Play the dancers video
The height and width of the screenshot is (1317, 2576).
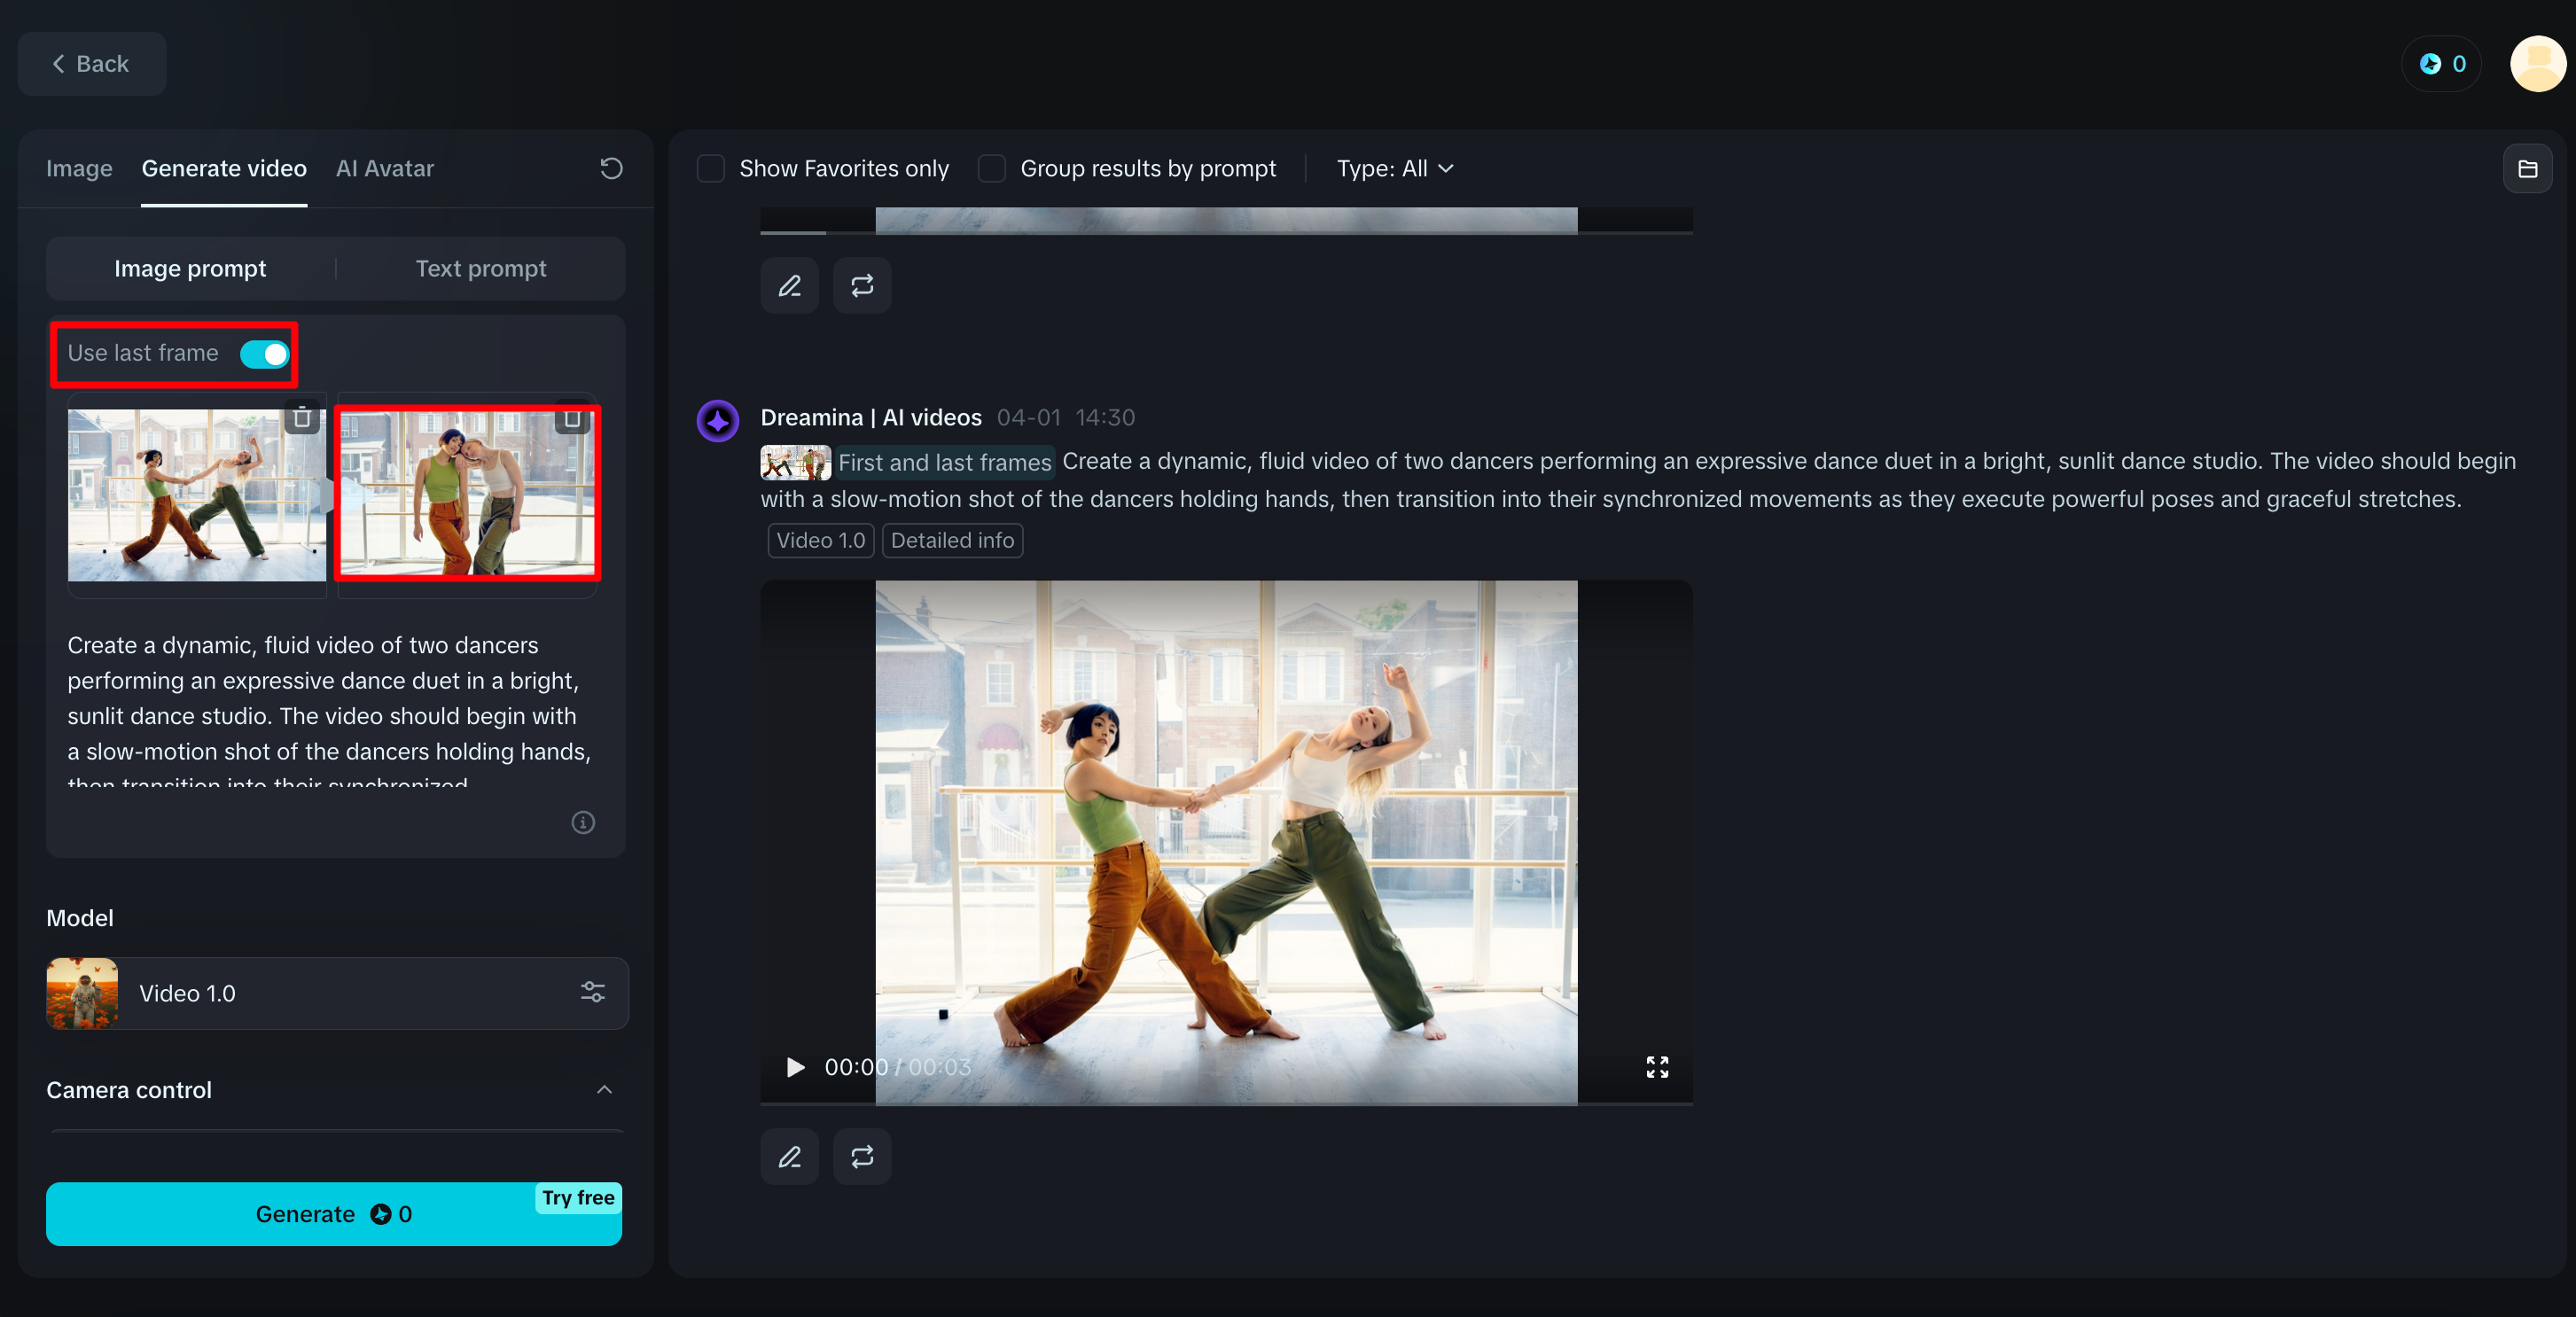795,1067
